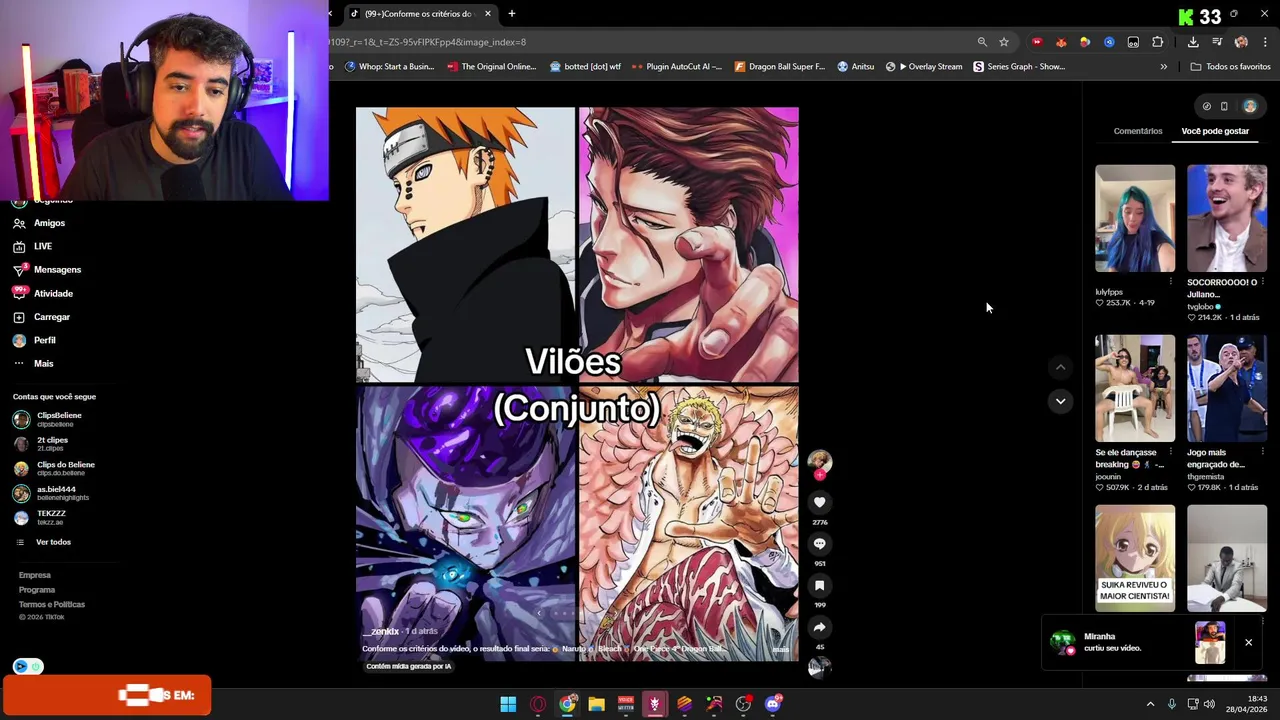Expand the Empresa footer section

click(35, 575)
